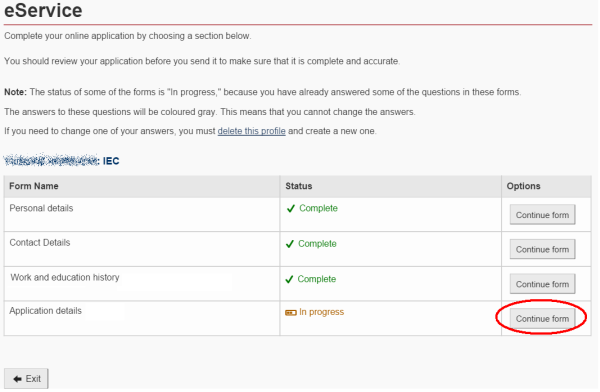Click the Form Name column header
Screen dimensions: 600x392
[x=34, y=186]
